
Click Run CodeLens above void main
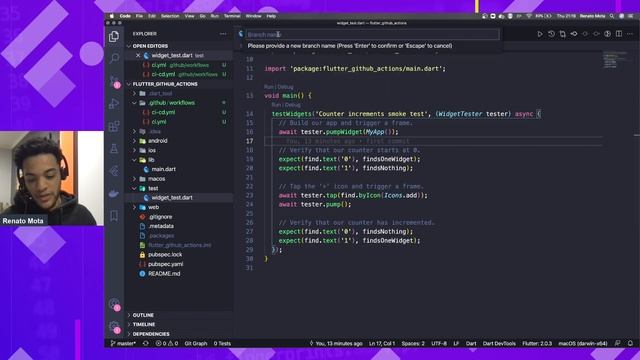pos(269,87)
